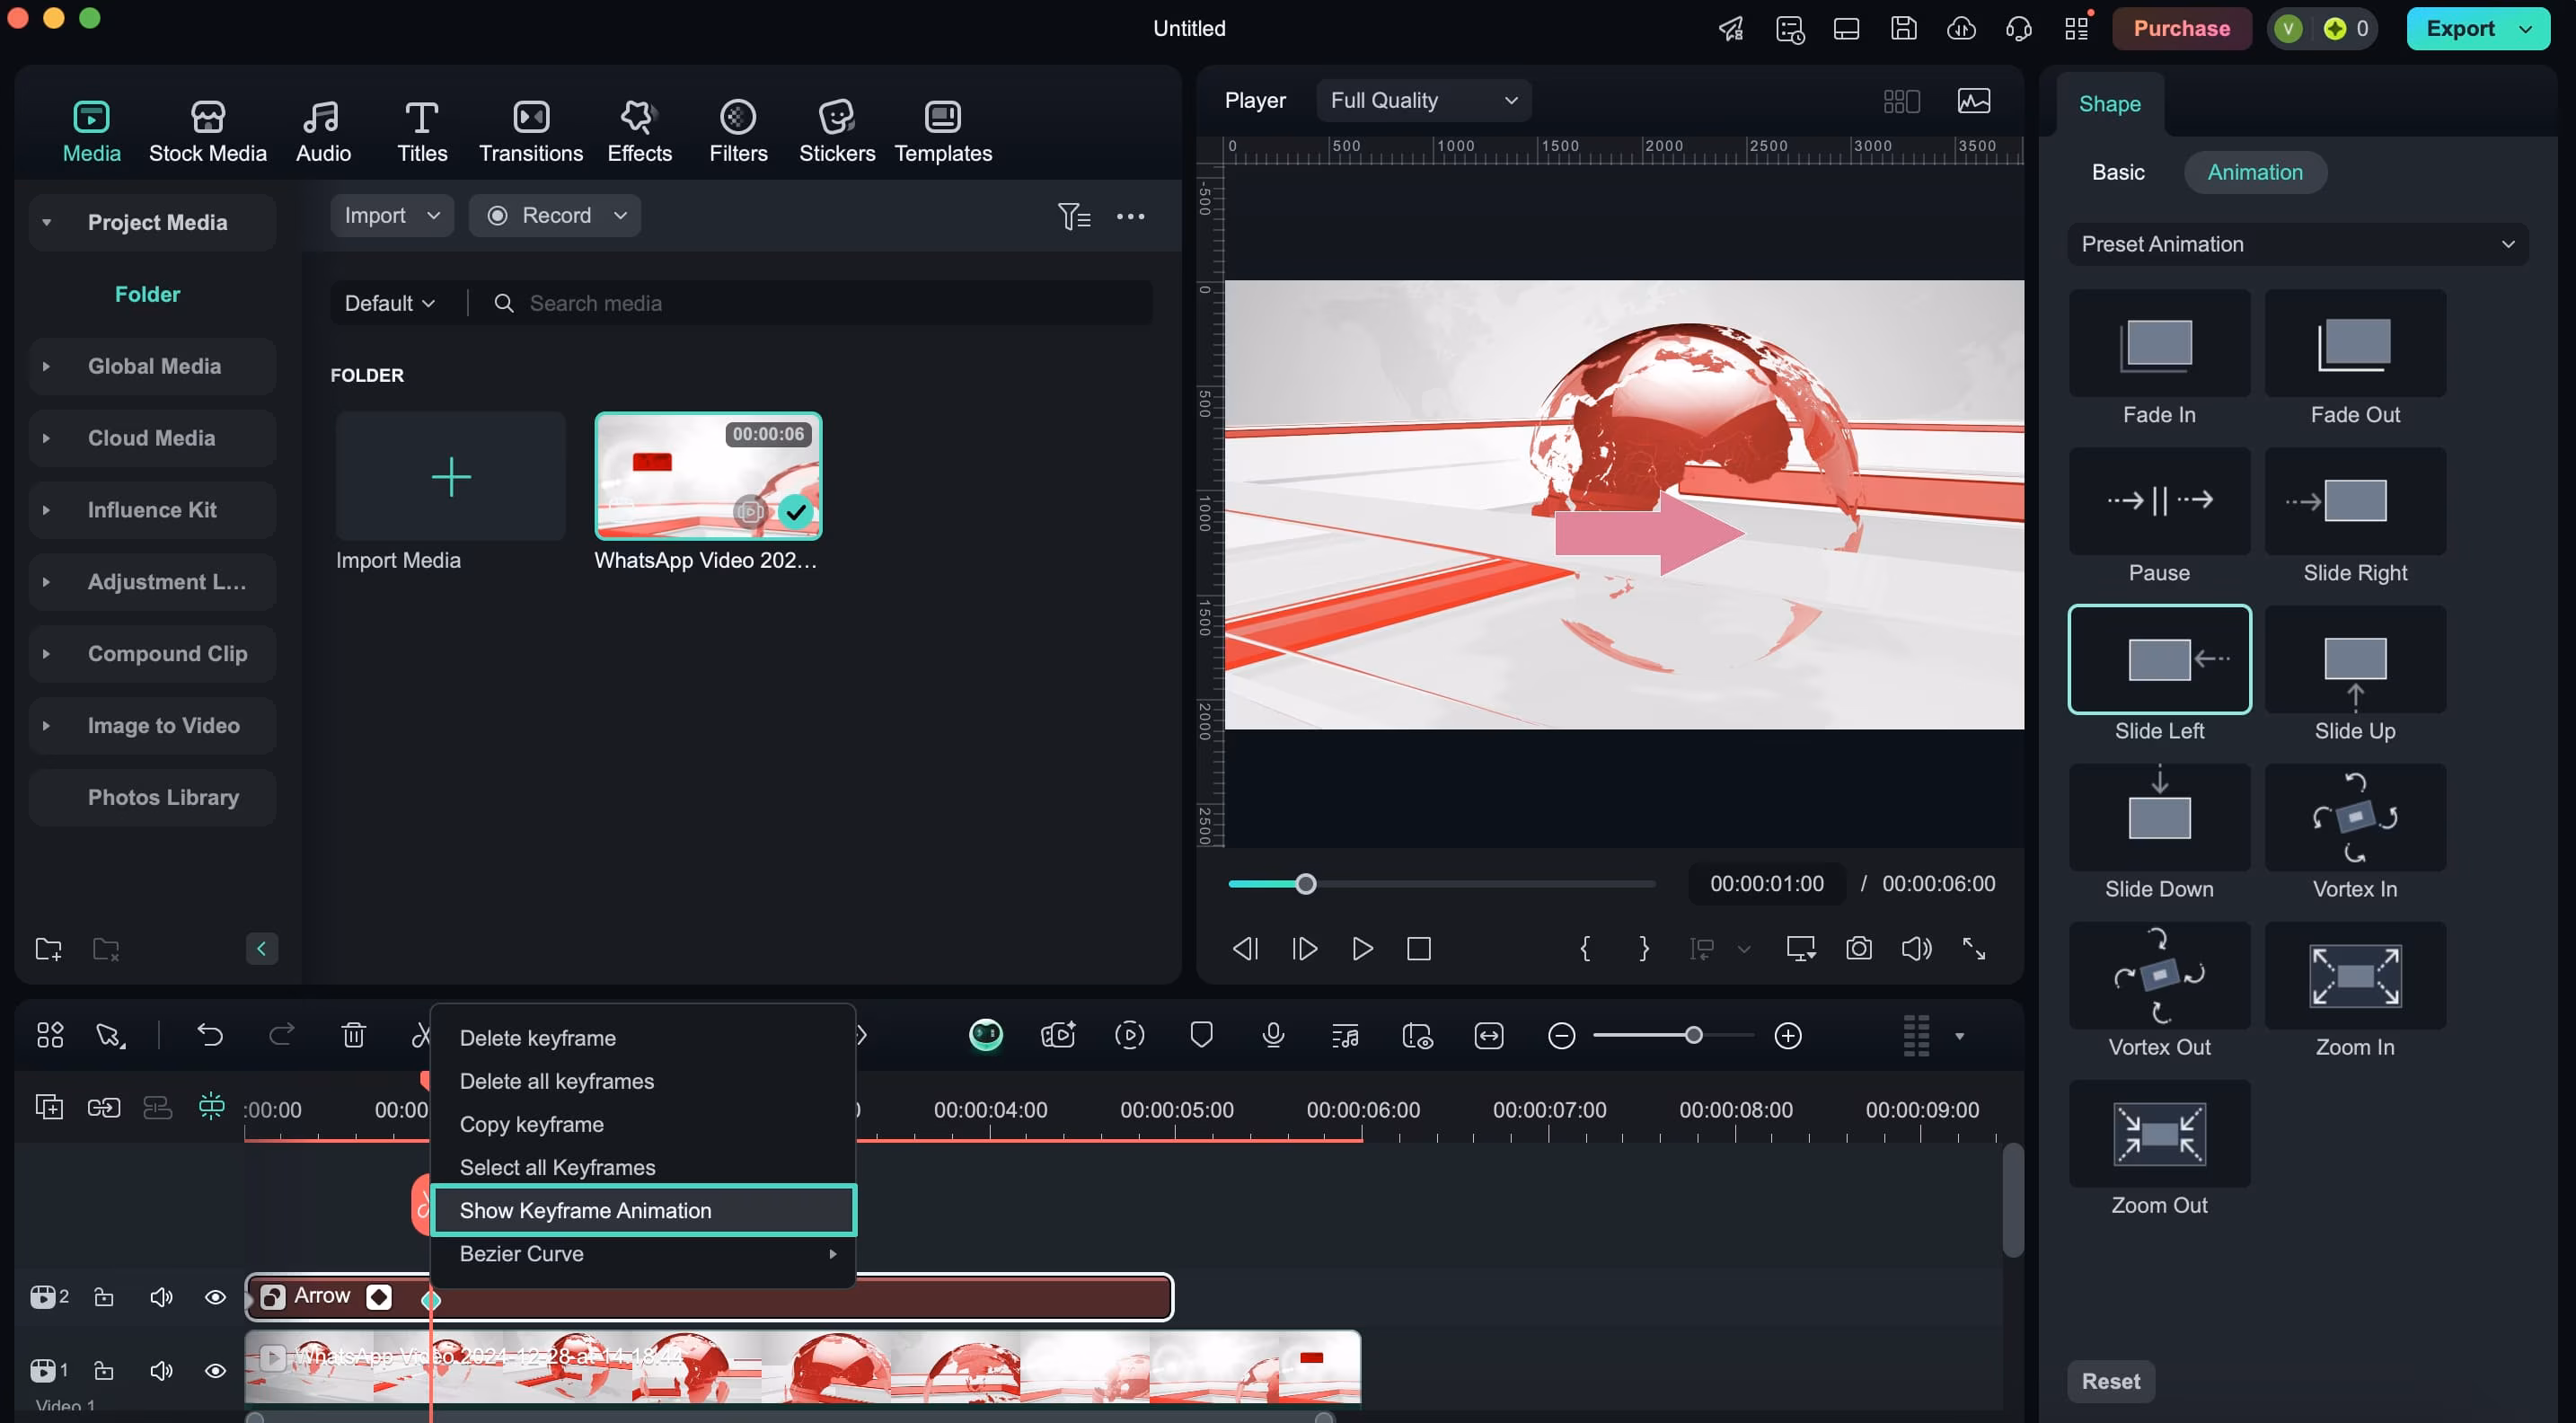The height and width of the screenshot is (1423, 2576).
Task: Select the Slide Right animation preset
Action: (2354, 501)
